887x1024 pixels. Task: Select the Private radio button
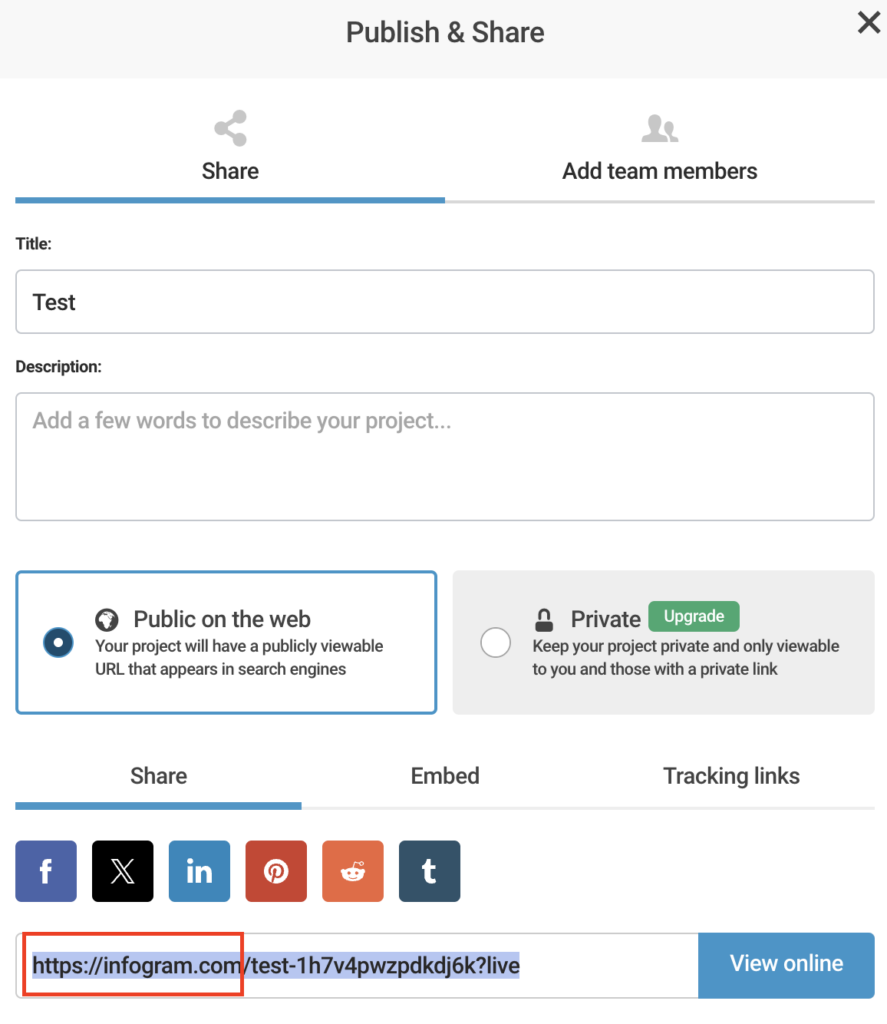[495, 643]
